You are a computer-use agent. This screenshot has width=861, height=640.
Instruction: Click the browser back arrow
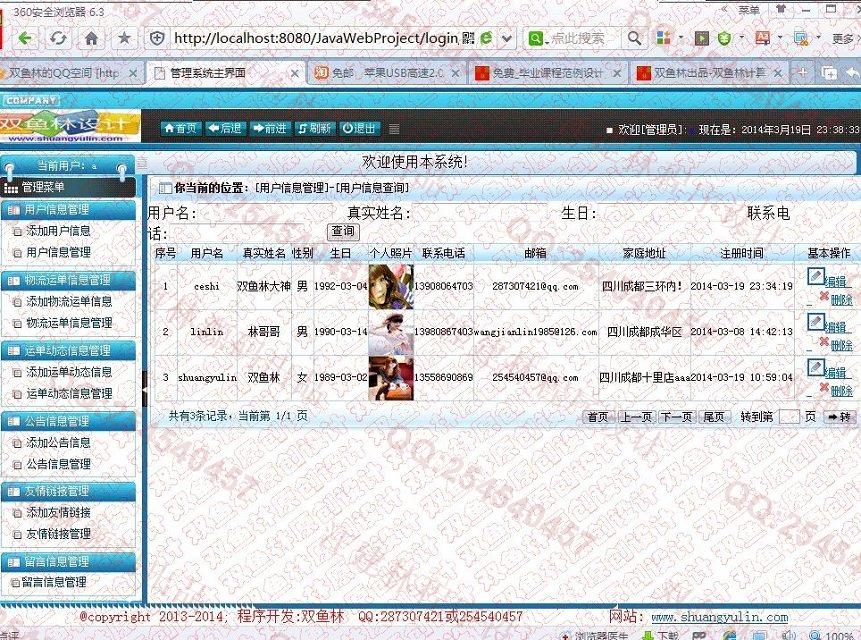pyautogui.click(x=25, y=38)
